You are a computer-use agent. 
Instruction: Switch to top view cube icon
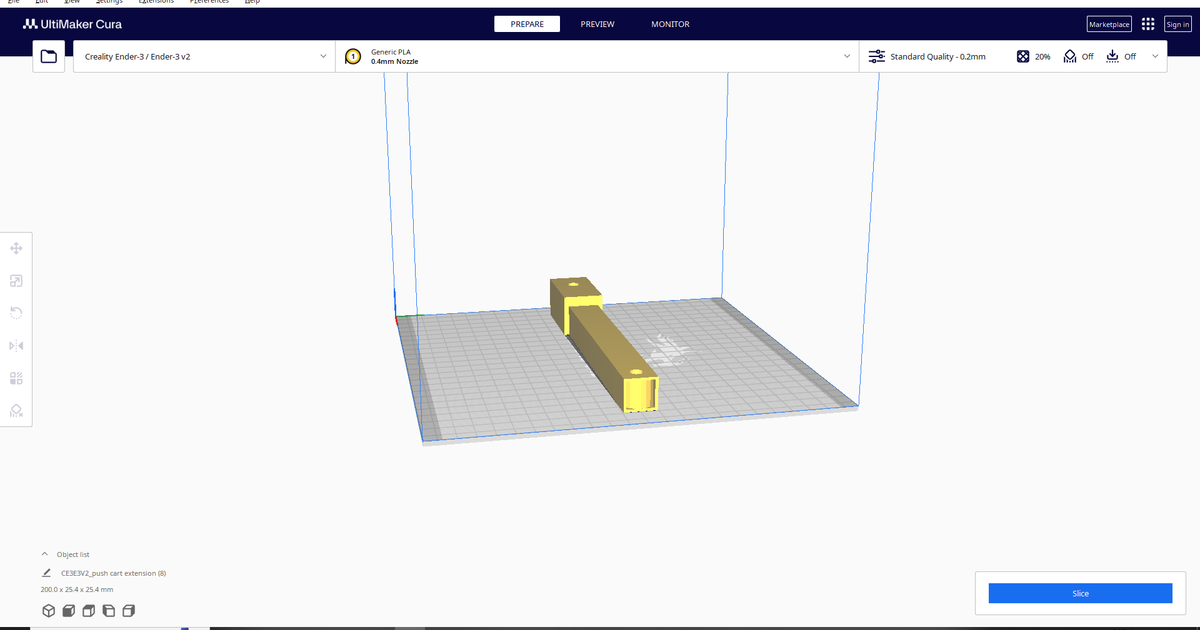88,611
